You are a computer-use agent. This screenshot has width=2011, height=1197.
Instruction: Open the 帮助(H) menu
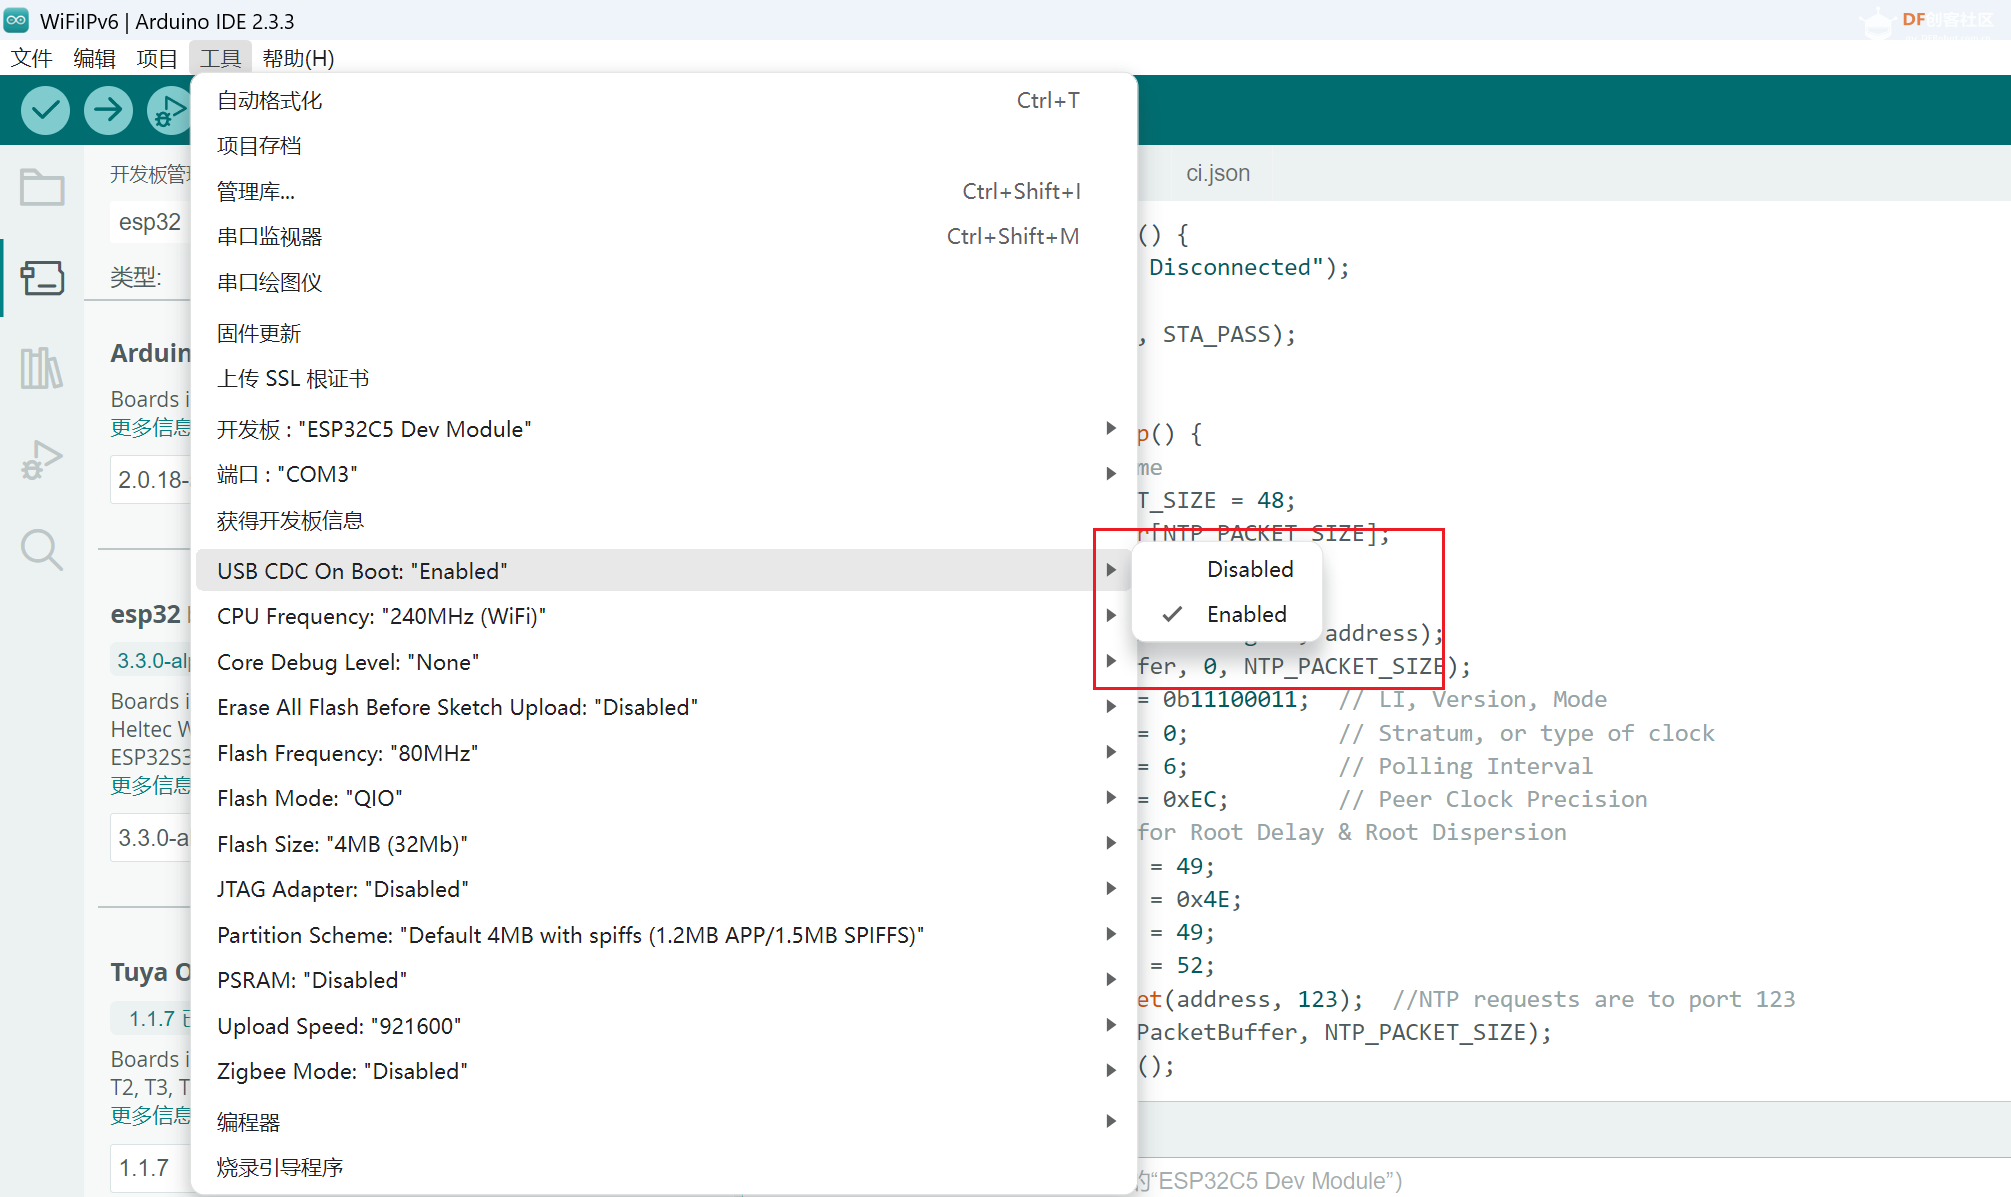(298, 58)
